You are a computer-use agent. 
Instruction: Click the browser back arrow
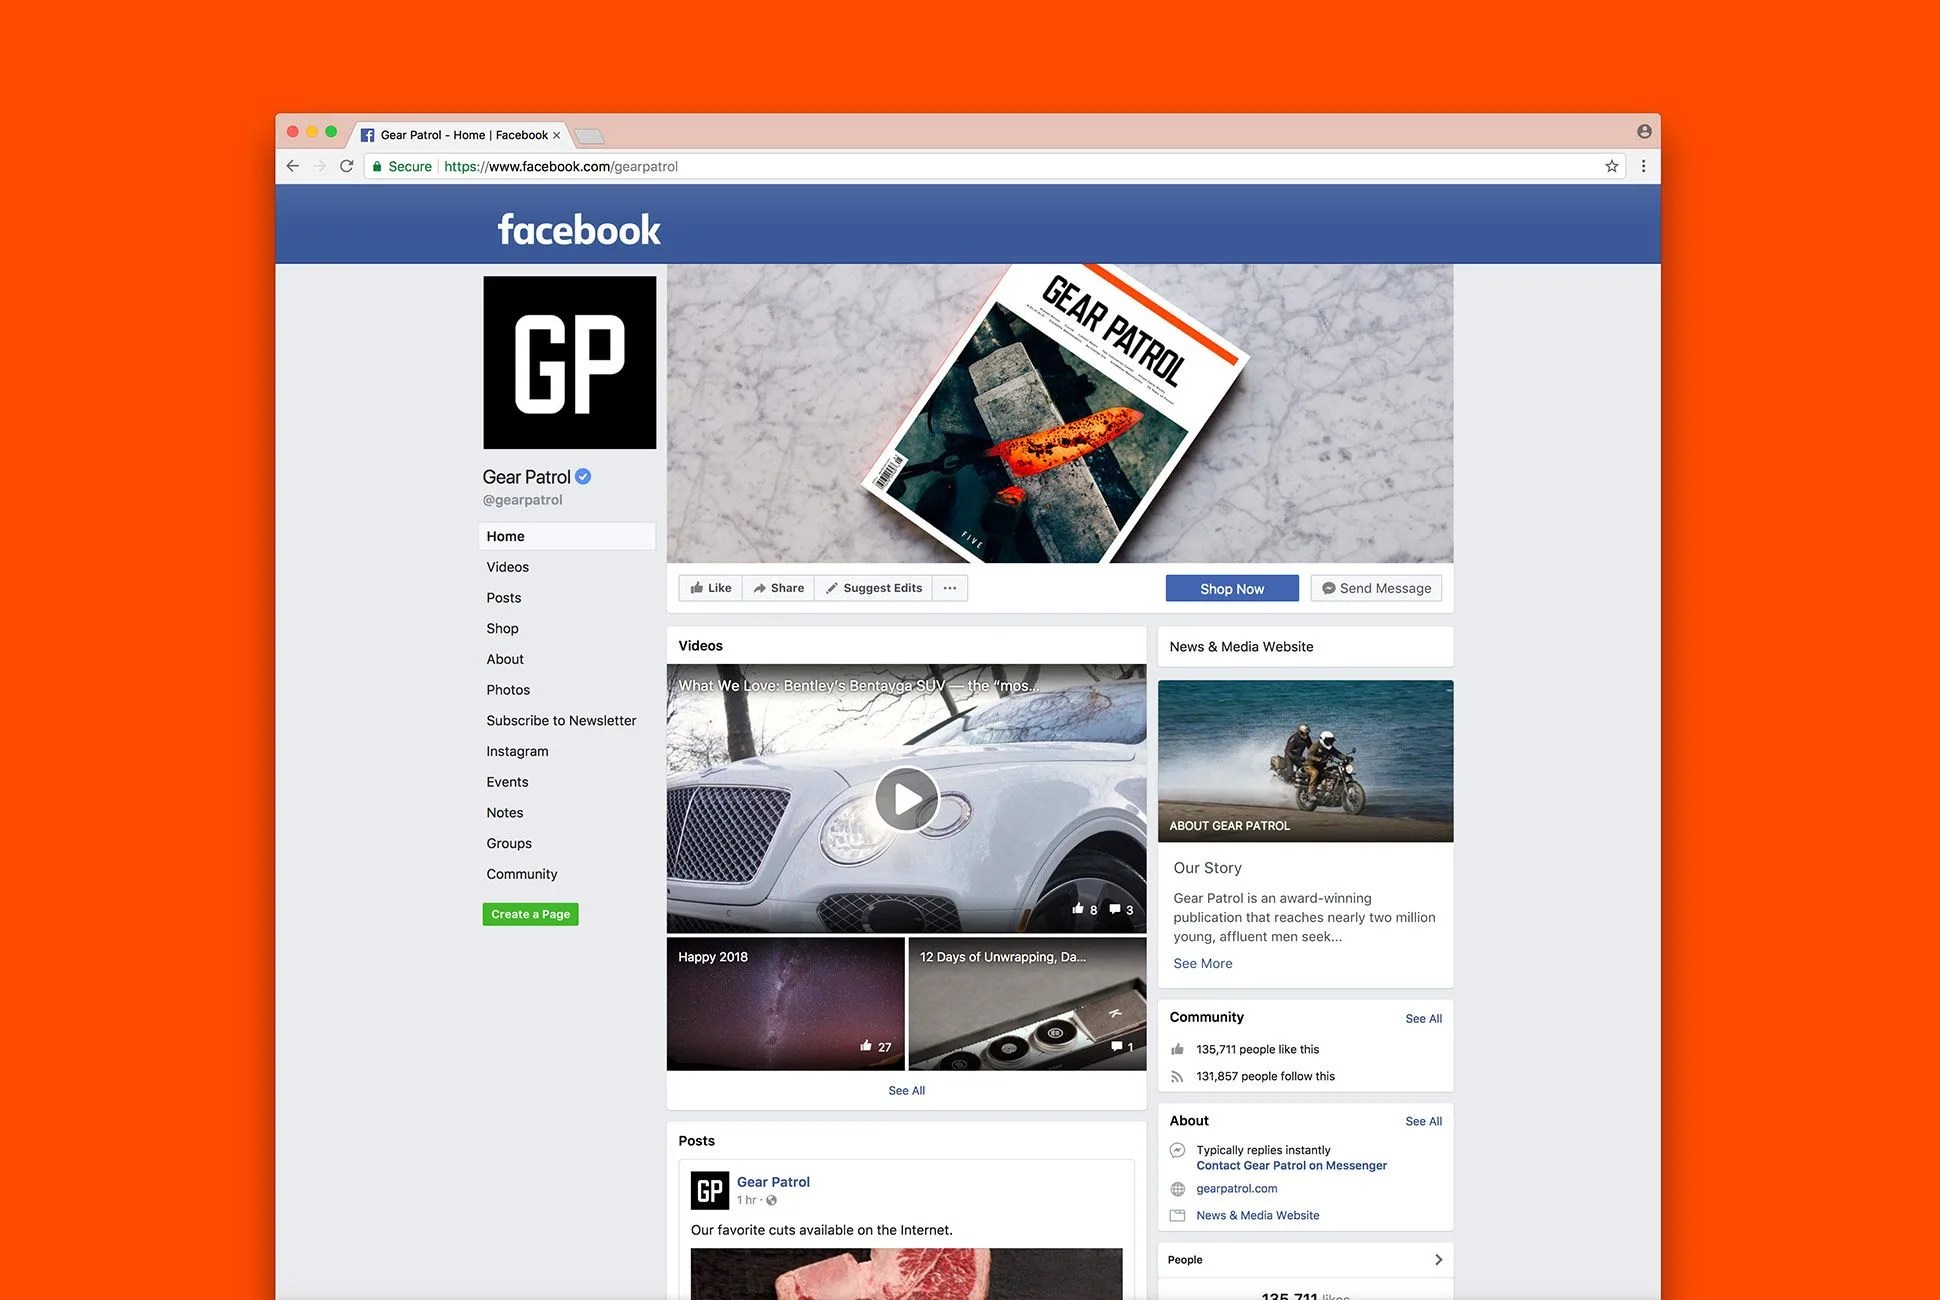[292, 166]
